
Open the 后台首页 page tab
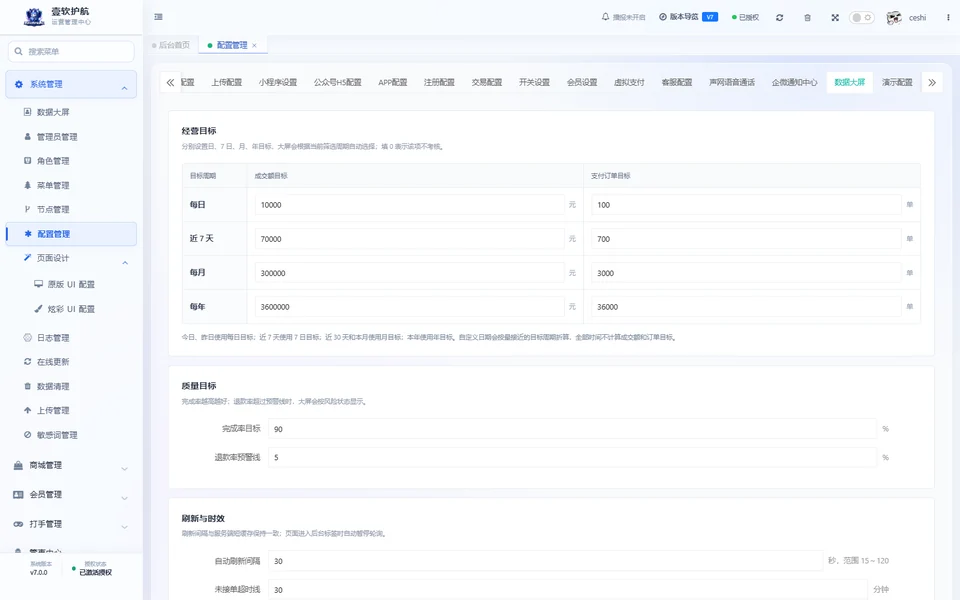click(x=171, y=45)
